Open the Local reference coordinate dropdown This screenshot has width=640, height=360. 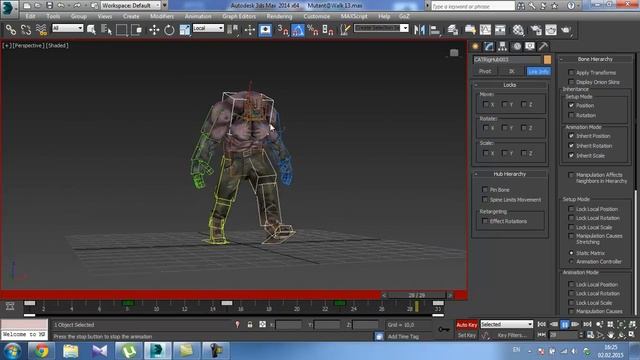pyautogui.click(x=208, y=28)
